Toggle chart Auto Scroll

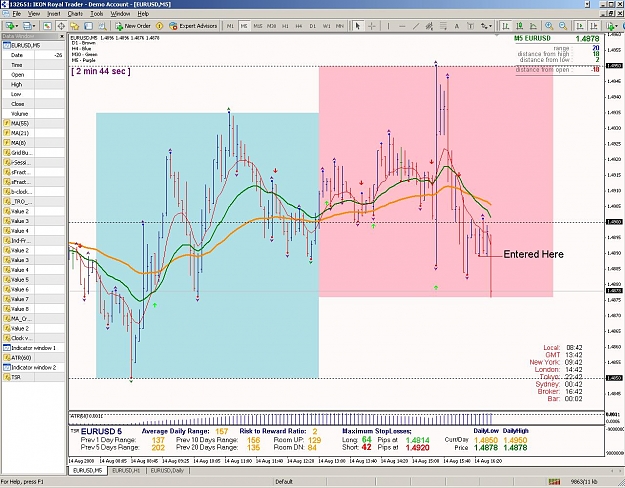coord(580,26)
